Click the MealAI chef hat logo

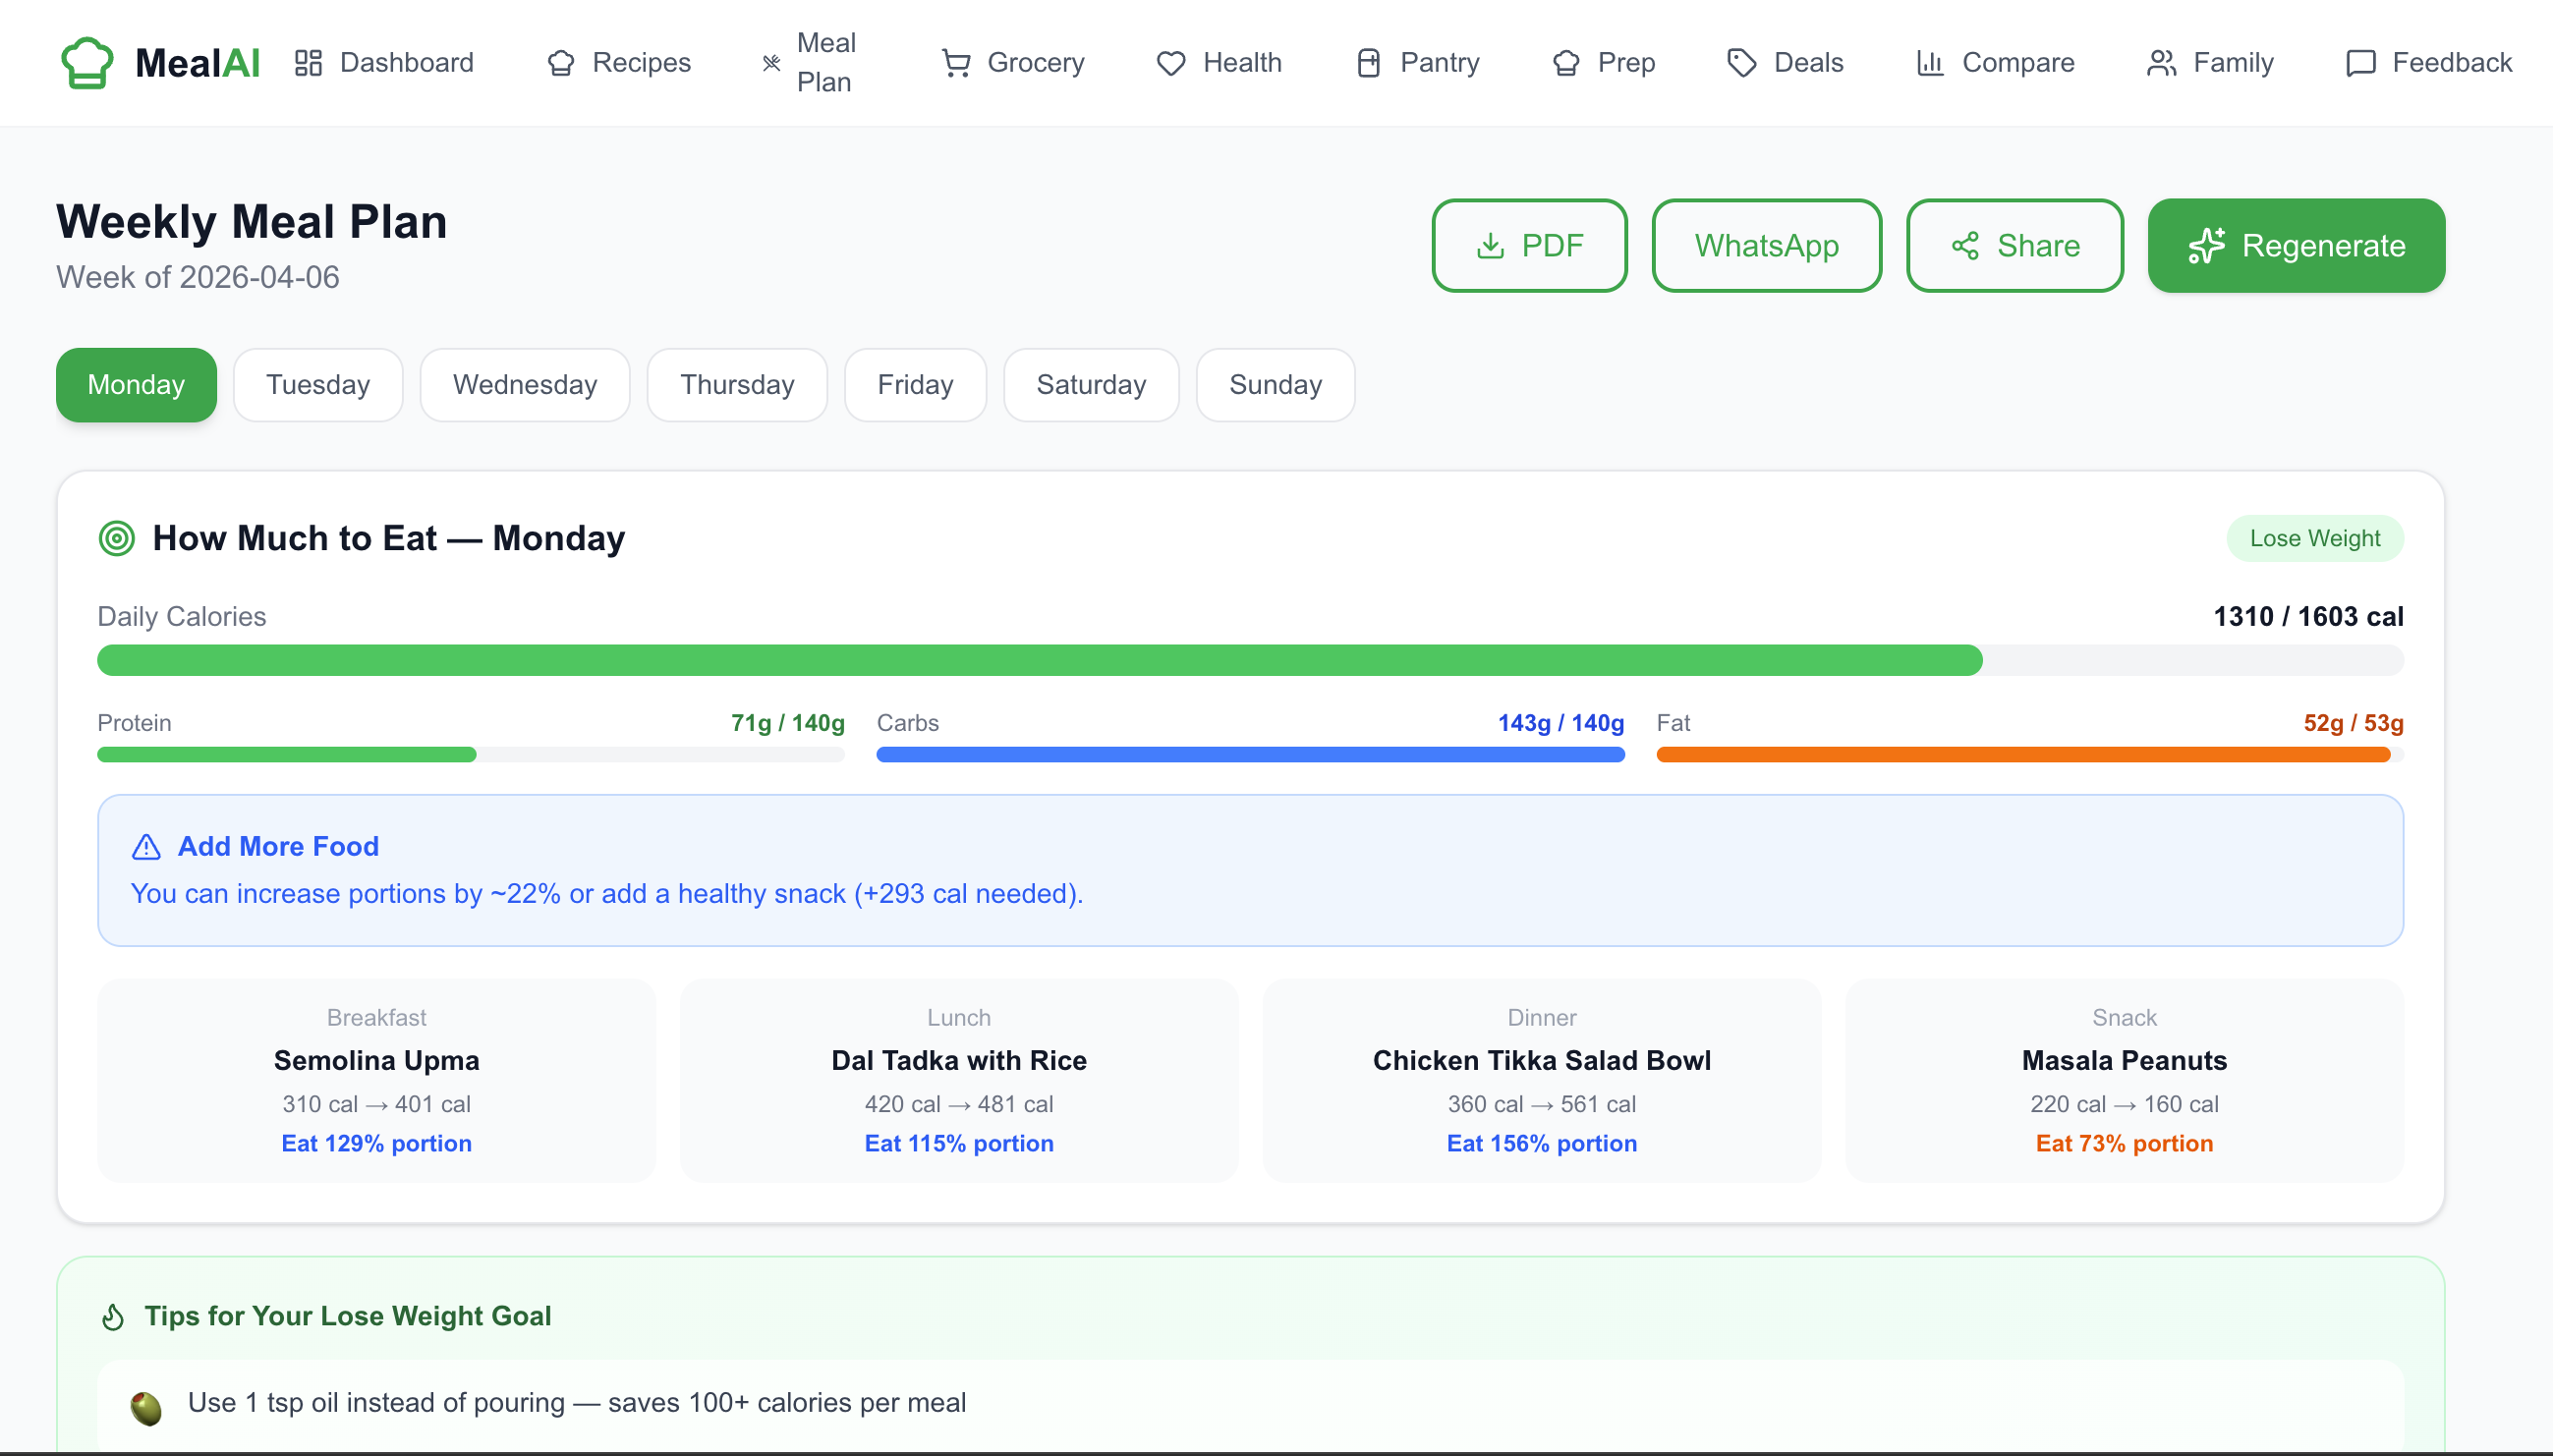[87, 63]
